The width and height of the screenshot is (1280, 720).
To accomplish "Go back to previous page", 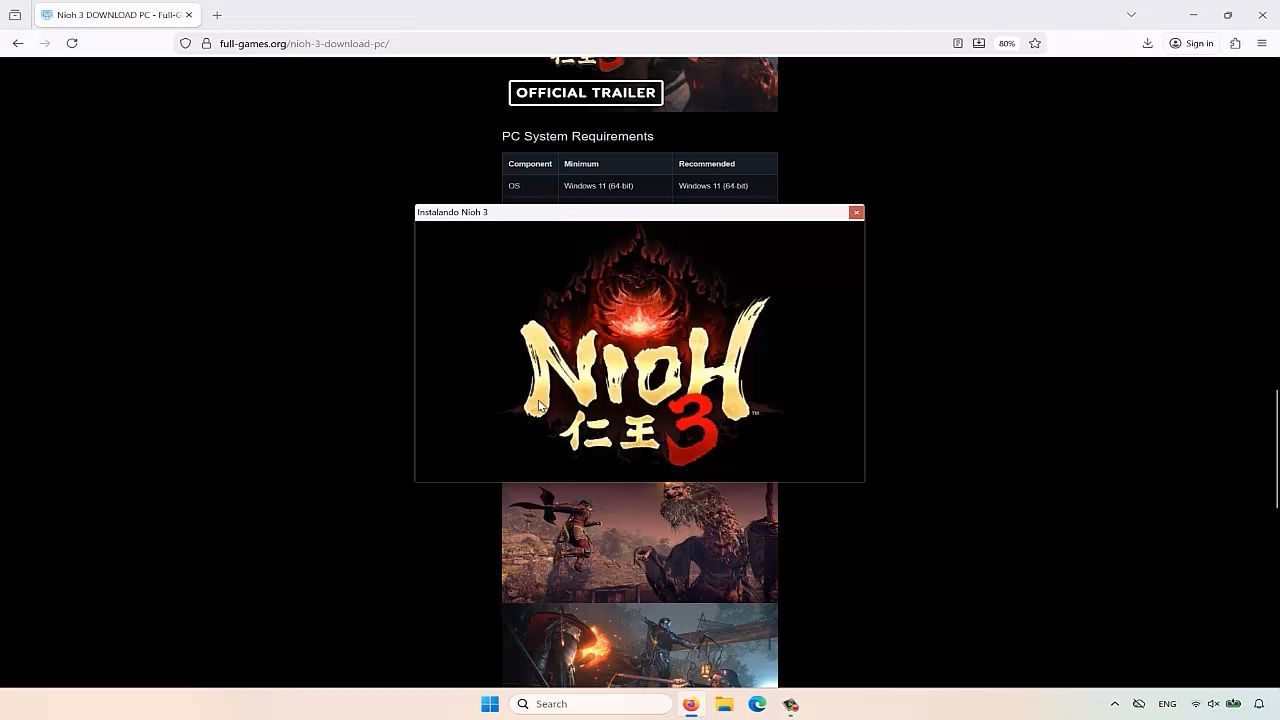I will tap(18, 43).
